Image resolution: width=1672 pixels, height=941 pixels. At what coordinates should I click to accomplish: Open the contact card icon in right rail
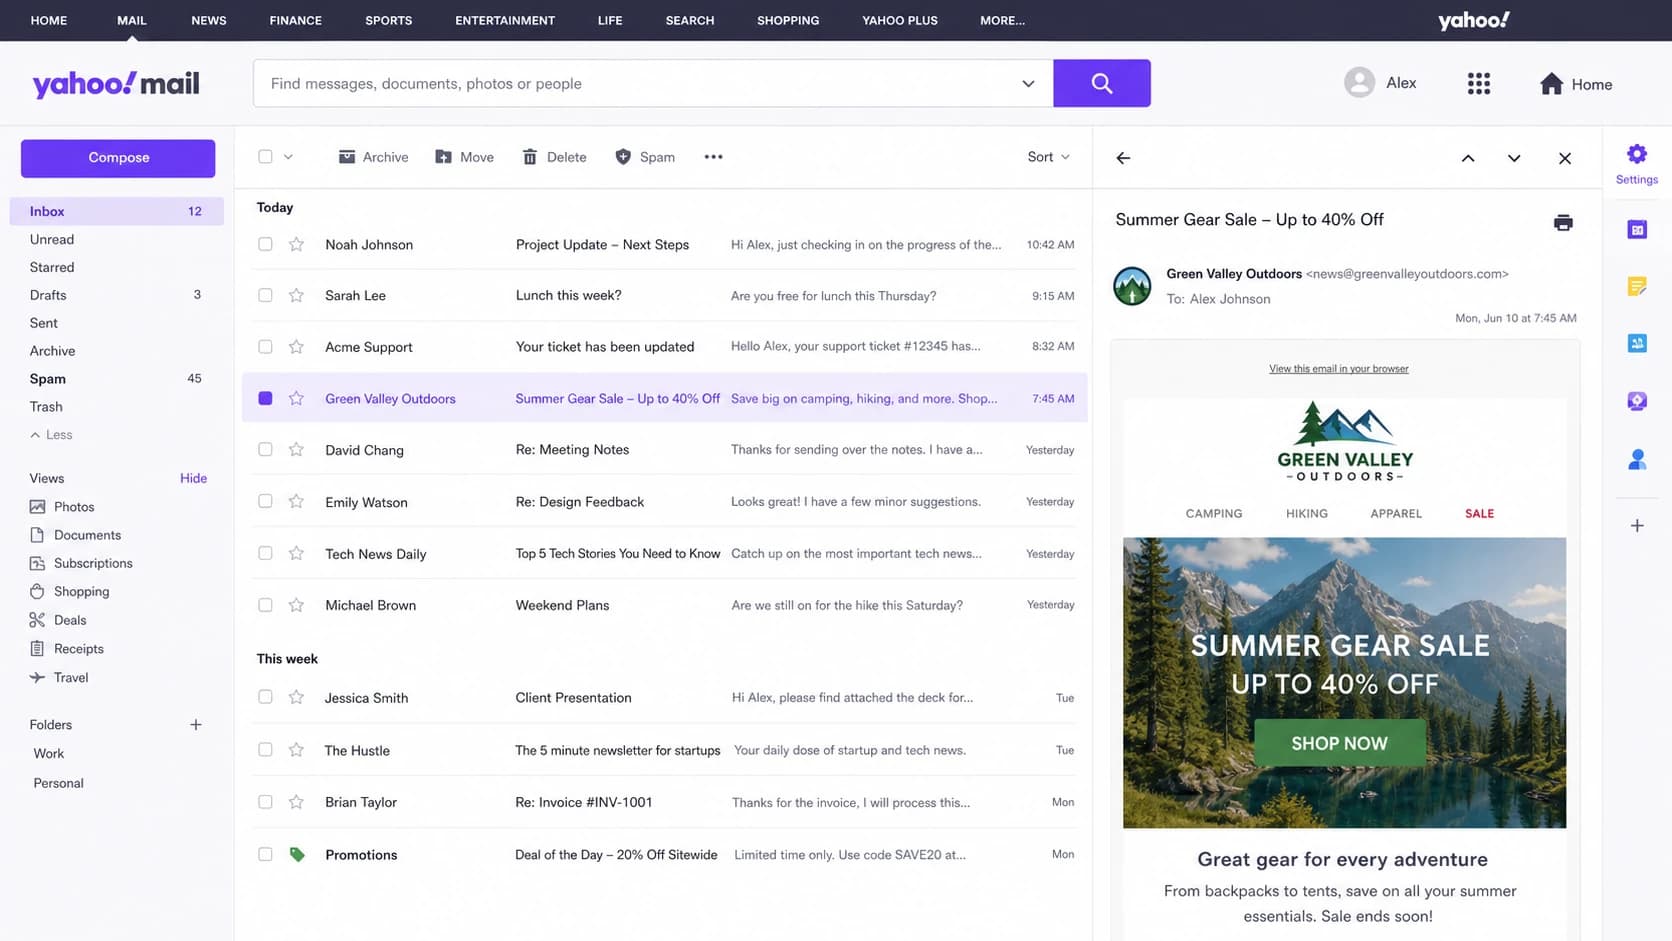(1637, 343)
